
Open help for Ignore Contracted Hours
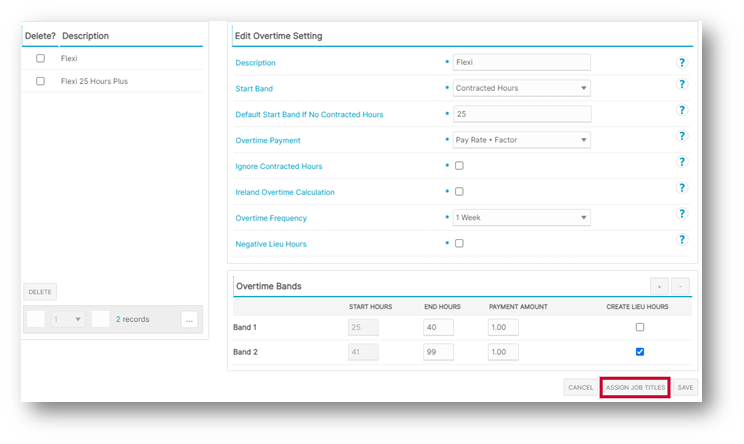pos(682,162)
